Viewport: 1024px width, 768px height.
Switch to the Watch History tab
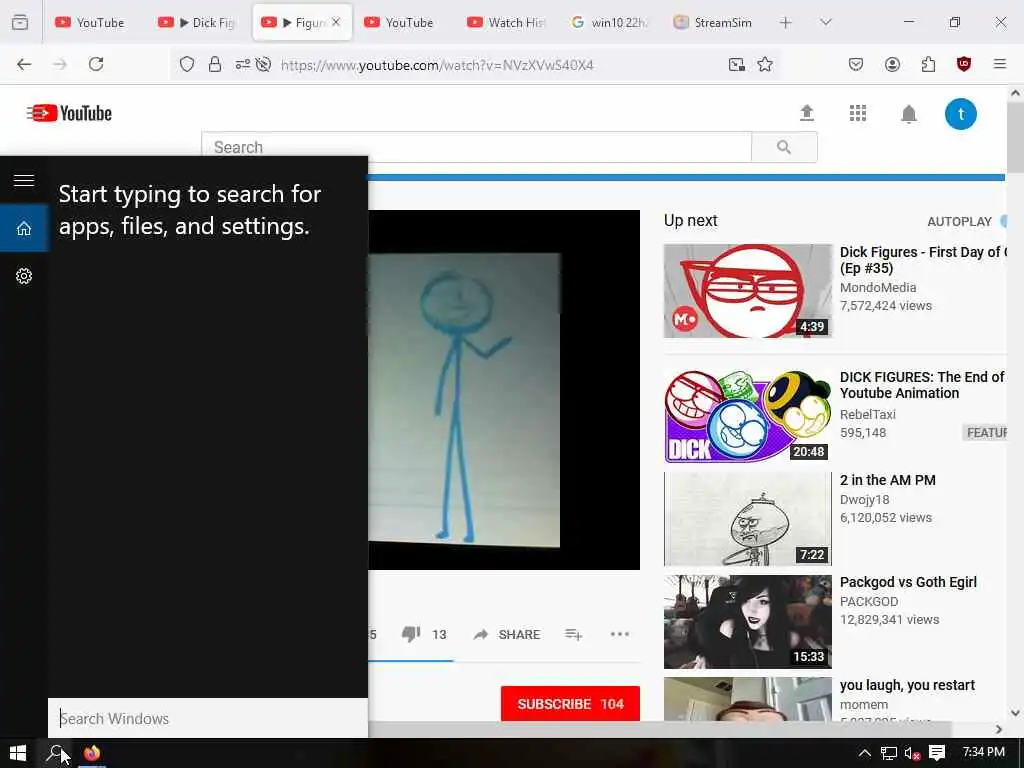[507, 22]
